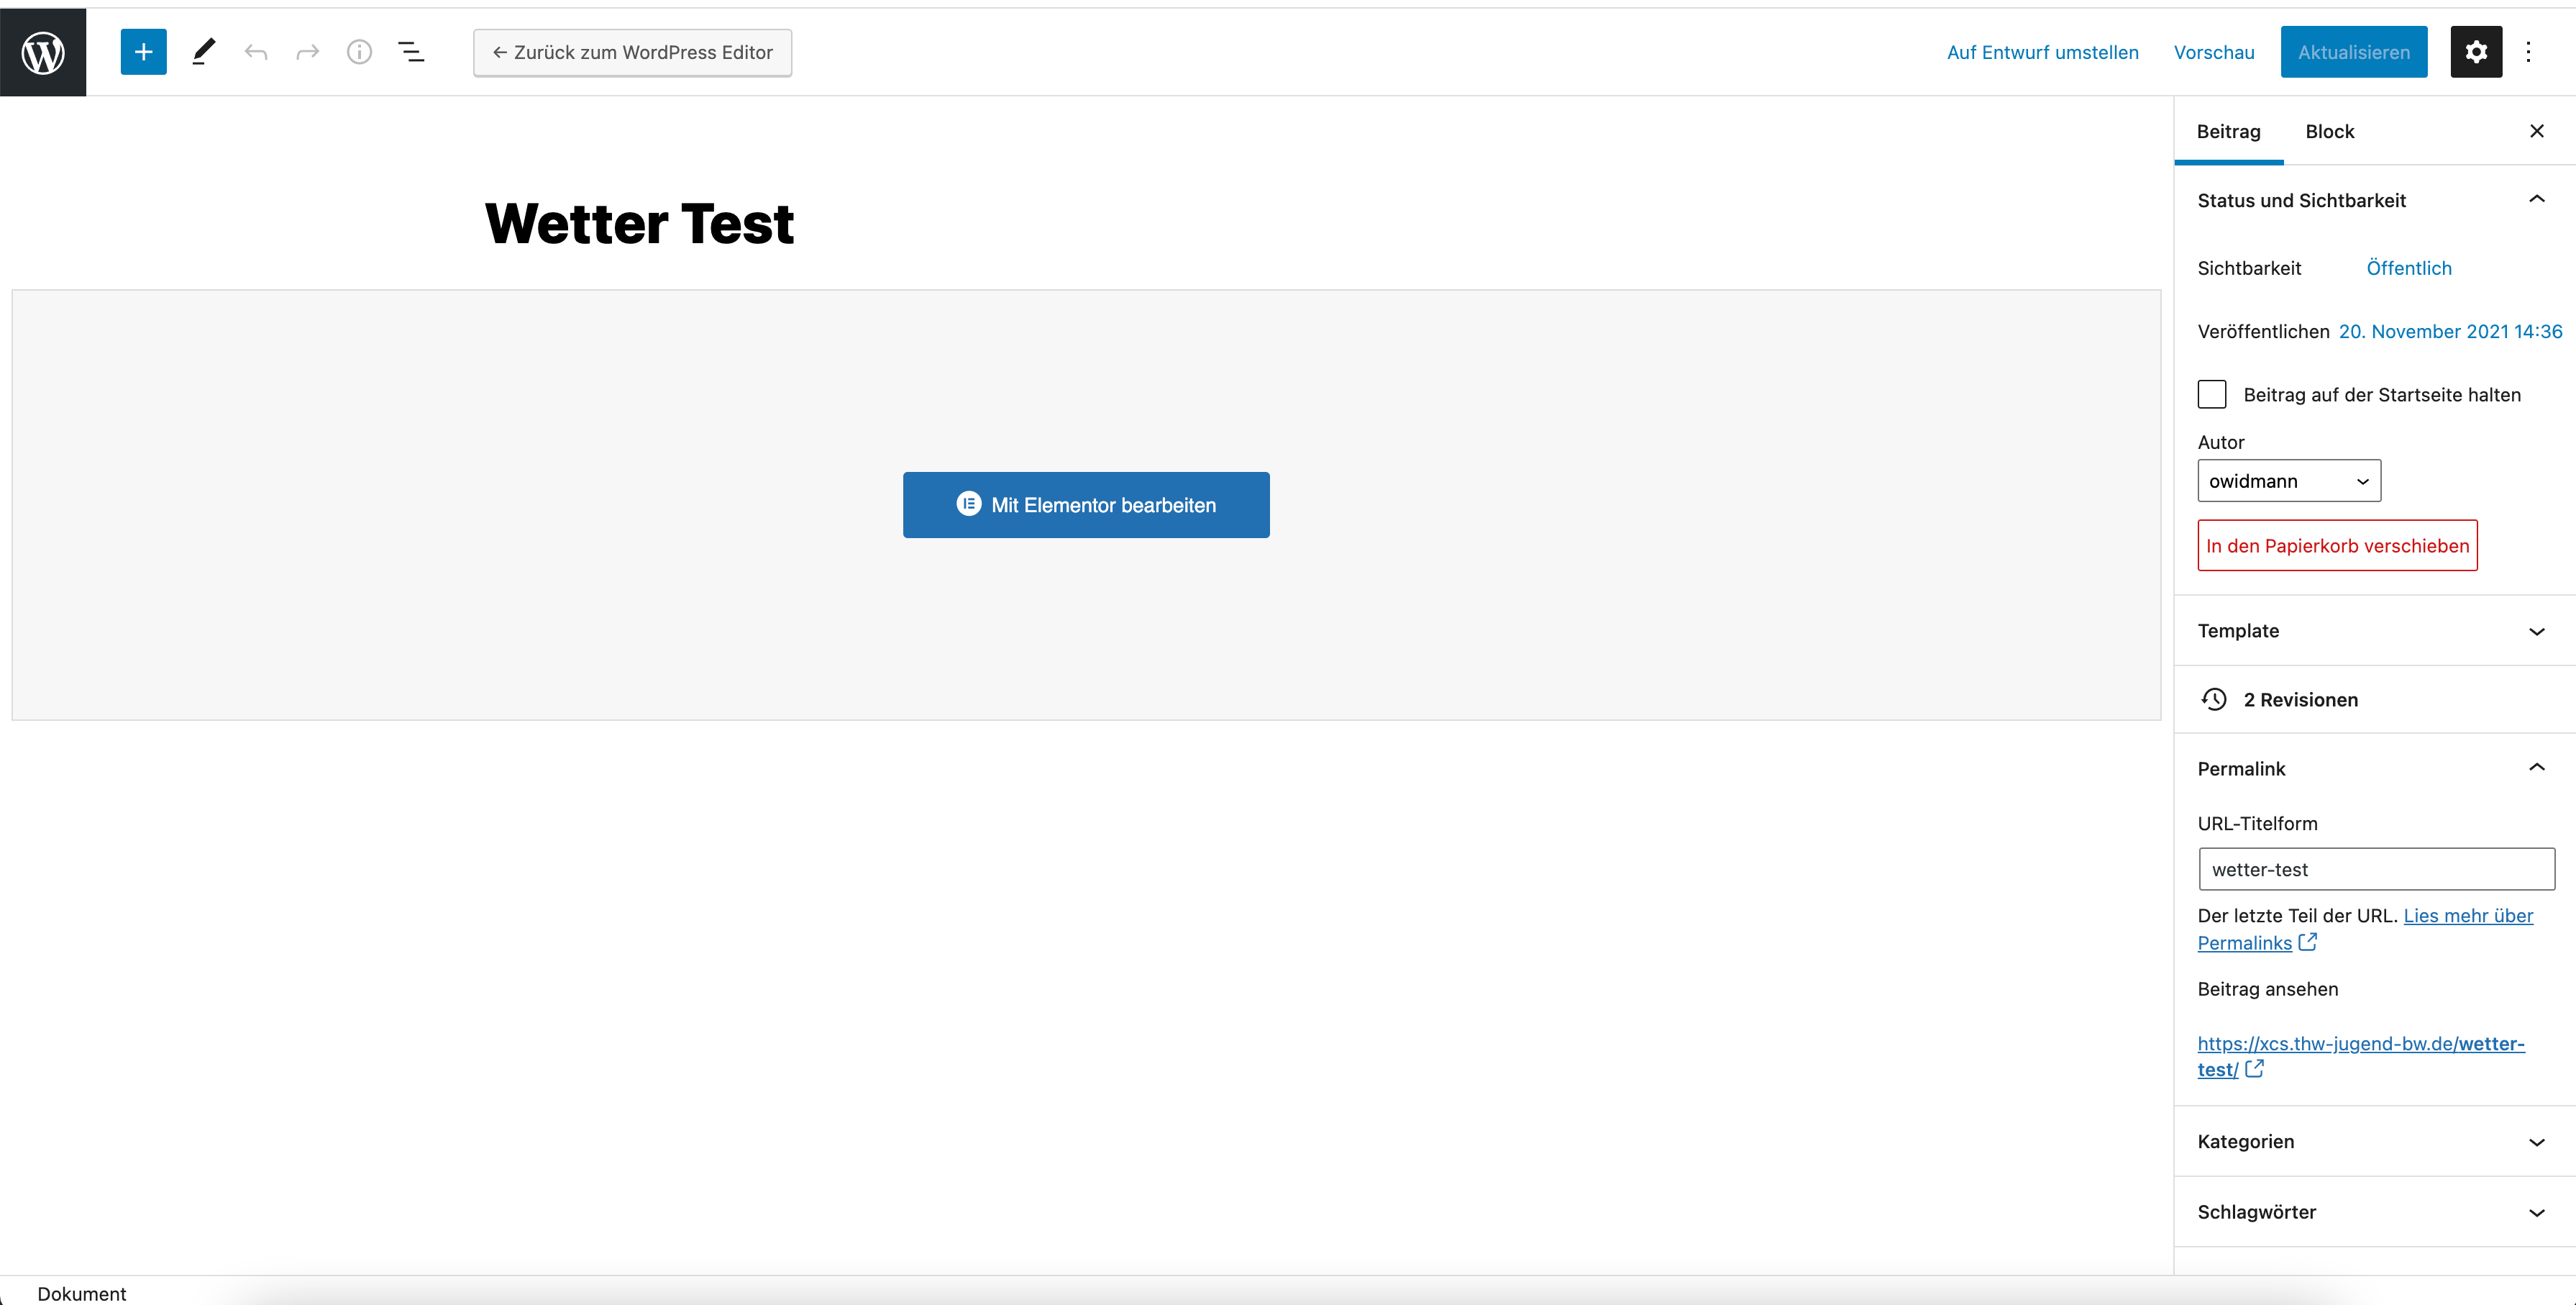Click the Aktualisieren button
This screenshot has width=2576, height=1305.
2354,52
